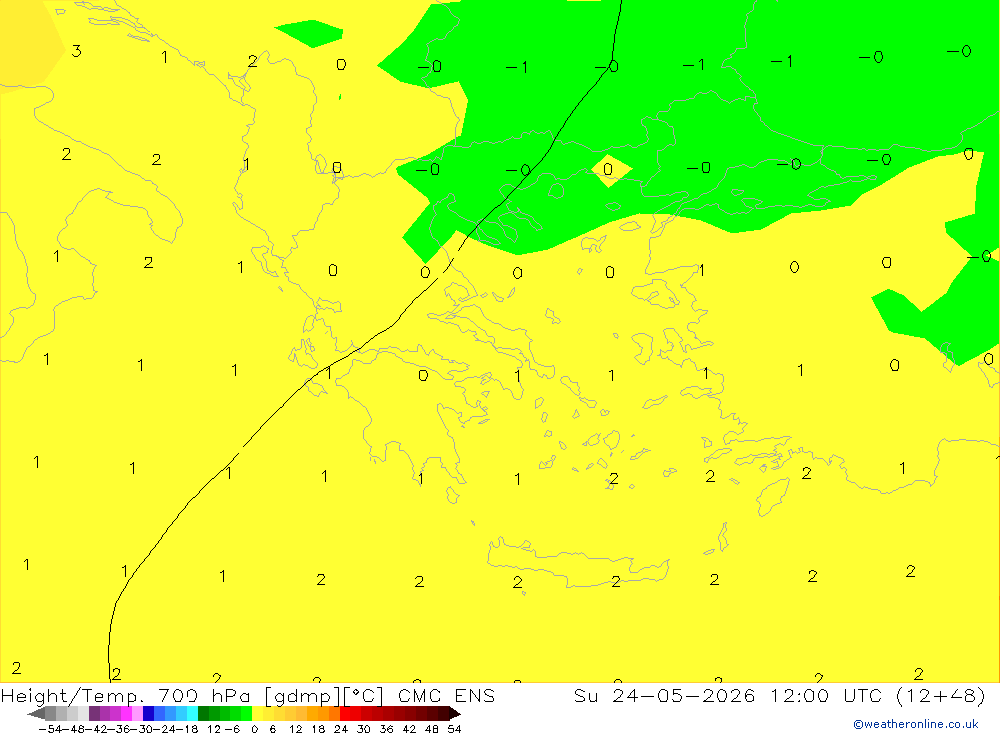Click the bright yellow legend swatch above 0
1000x733 pixels.
[x=258, y=714]
